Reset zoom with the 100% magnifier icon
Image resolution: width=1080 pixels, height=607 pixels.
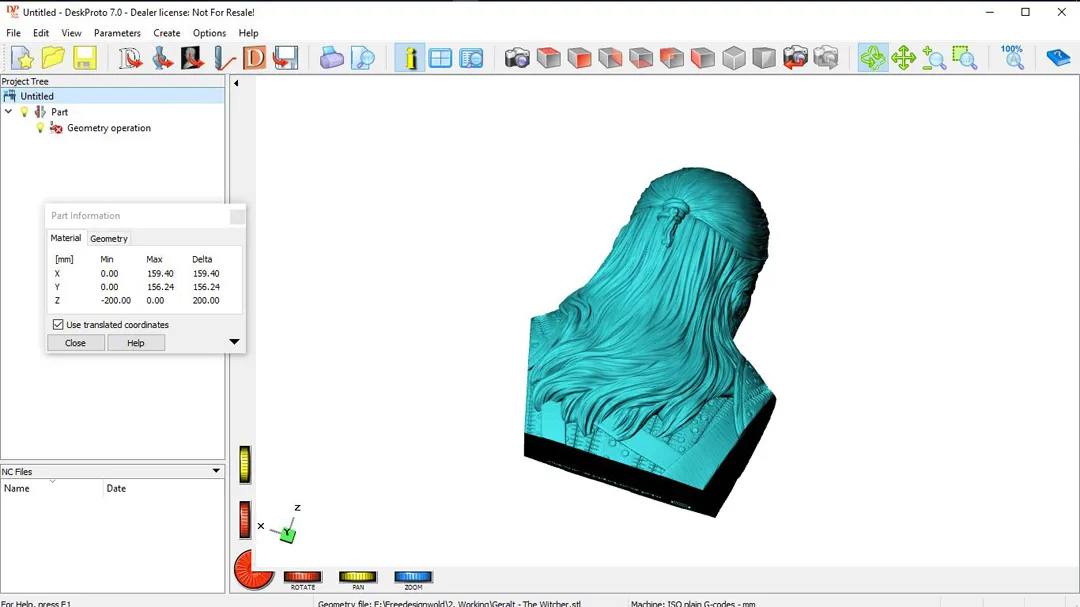pos(1012,58)
